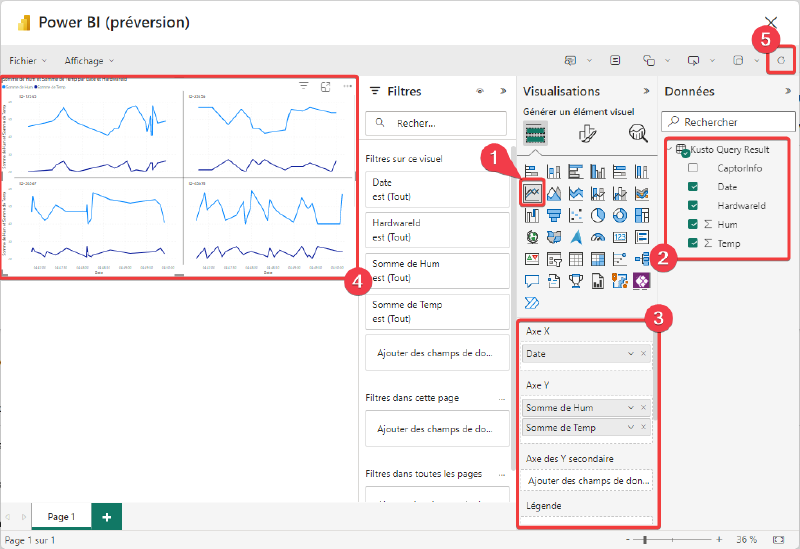800x549 pixels.
Task: Open the Fichier menu
Action: [28, 61]
